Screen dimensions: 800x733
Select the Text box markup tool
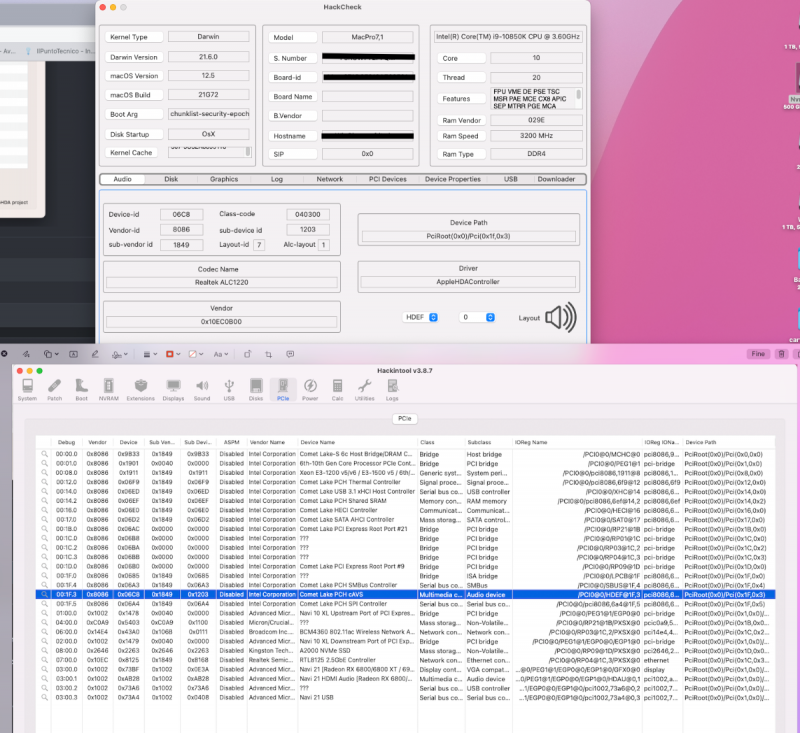click(73, 354)
